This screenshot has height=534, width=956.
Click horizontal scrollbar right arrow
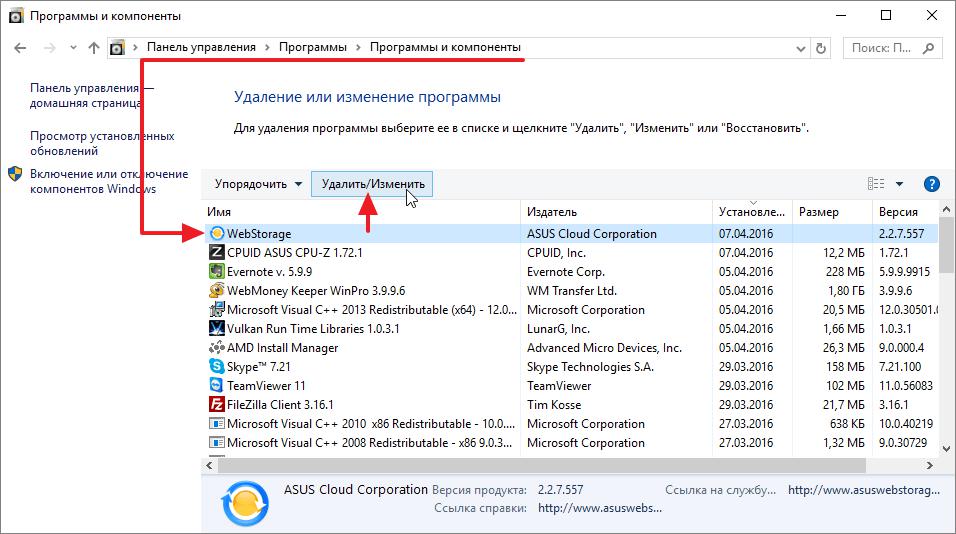(x=929, y=466)
